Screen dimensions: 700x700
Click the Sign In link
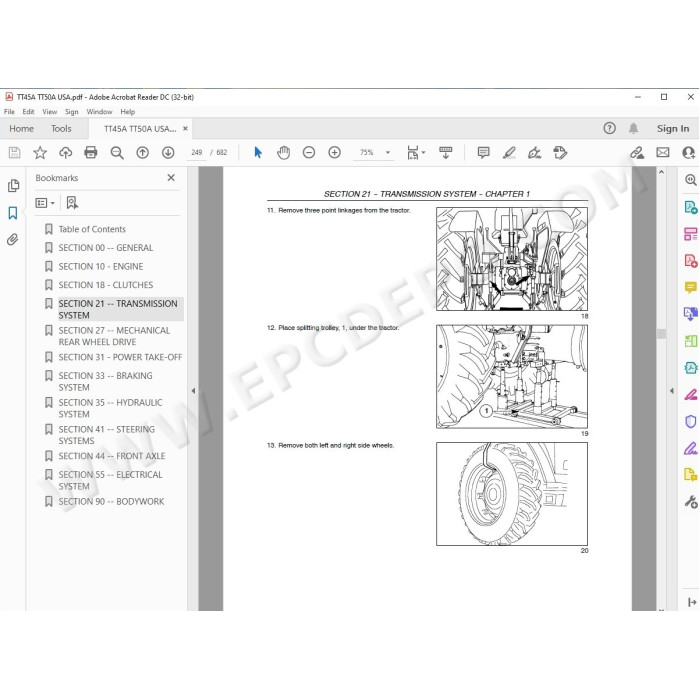[673, 129]
